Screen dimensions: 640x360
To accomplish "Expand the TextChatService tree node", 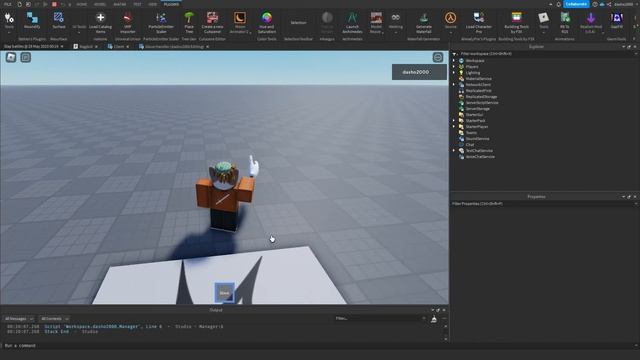I will click(454, 151).
